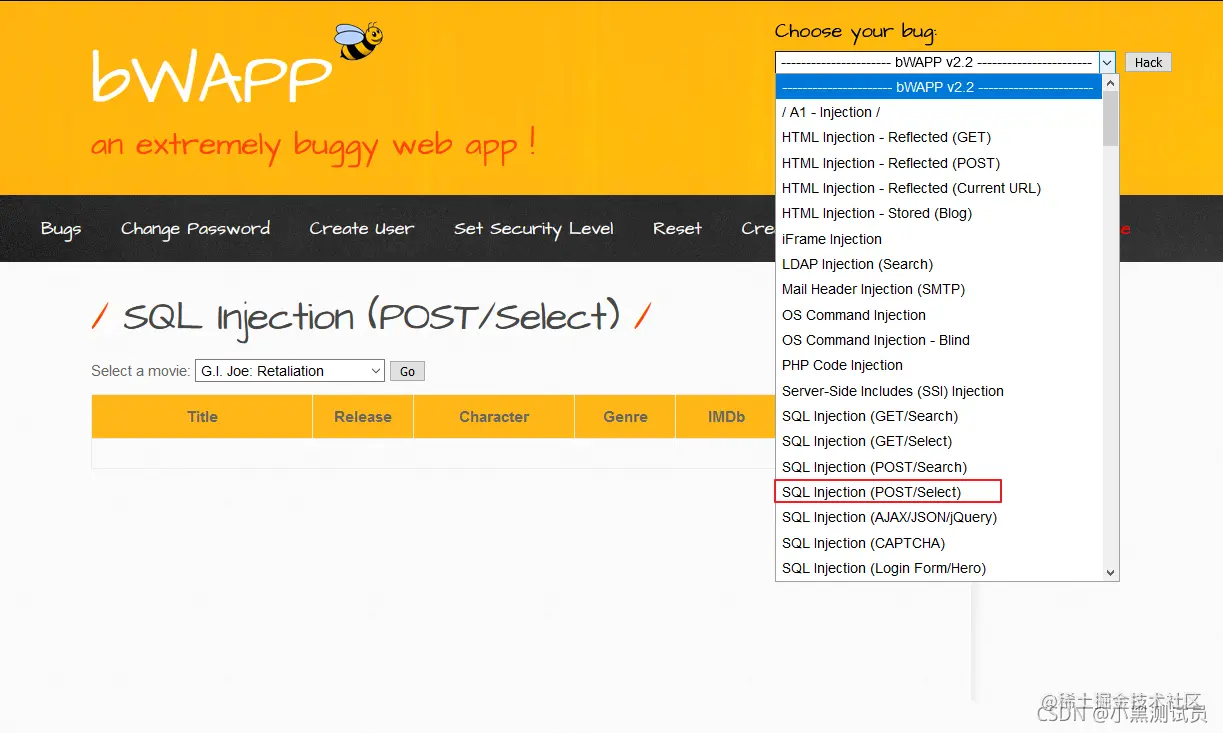
Task: Click the Hack button
Action: pyautogui.click(x=1148, y=62)
